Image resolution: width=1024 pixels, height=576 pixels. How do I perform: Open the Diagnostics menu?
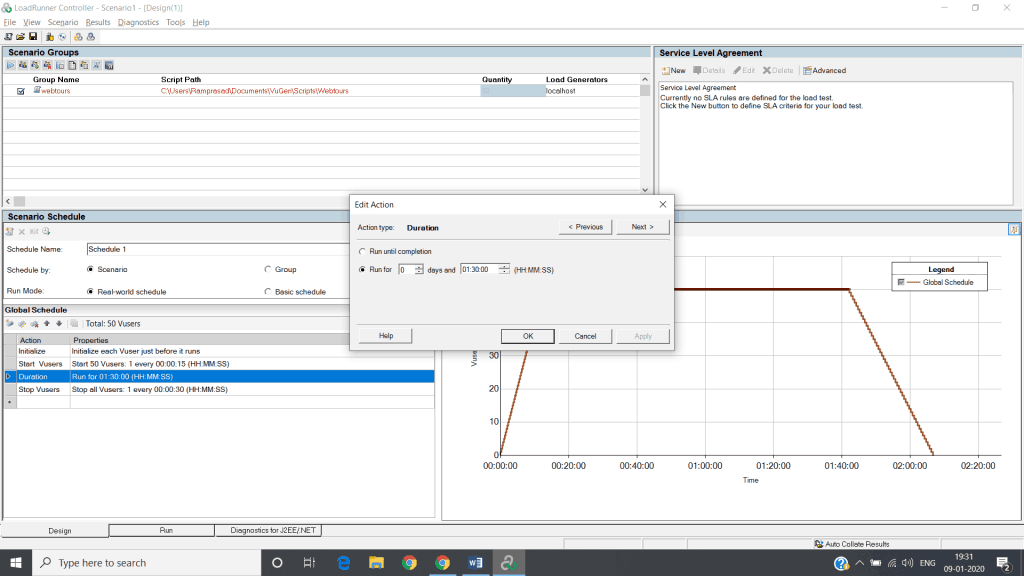pos(138,21)
